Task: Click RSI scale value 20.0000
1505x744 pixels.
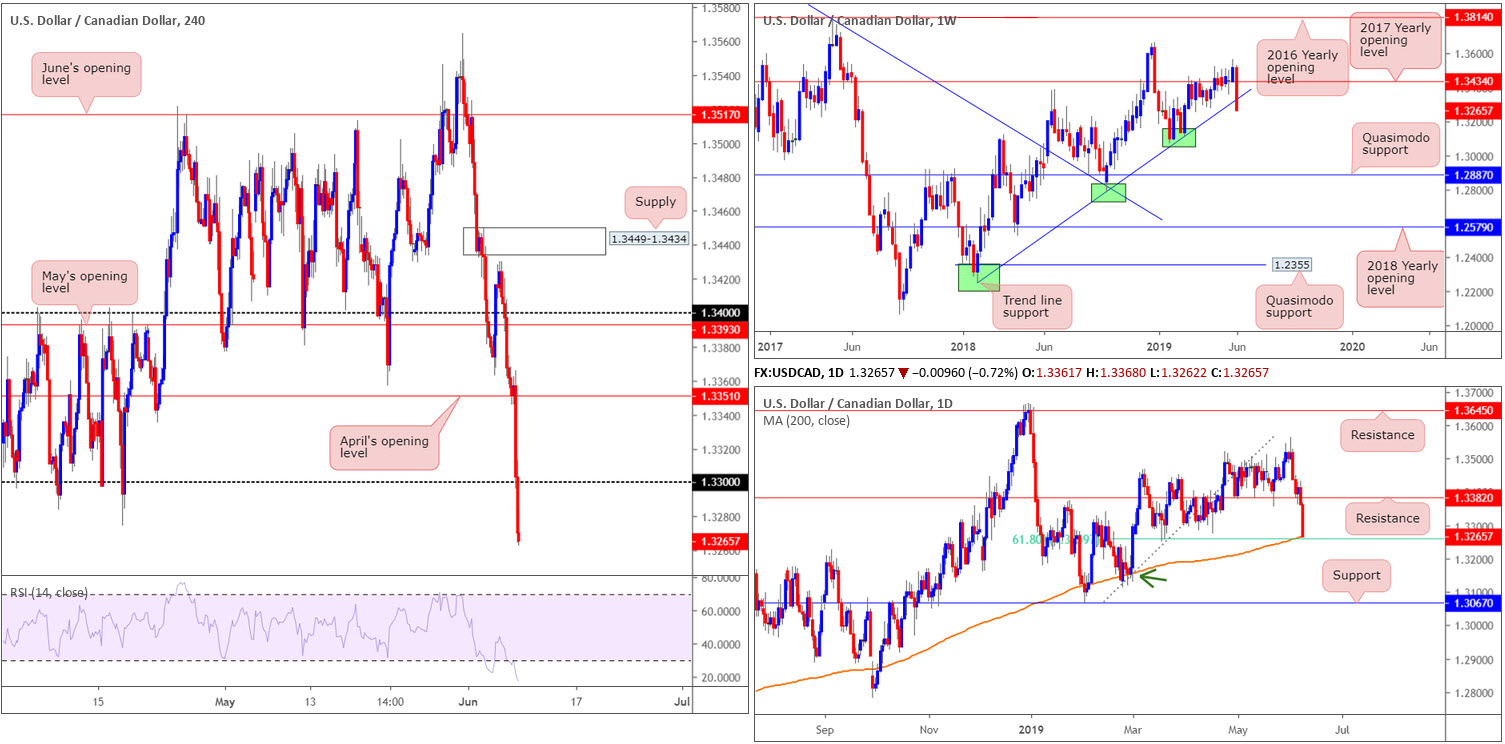Action: (719, 677)
